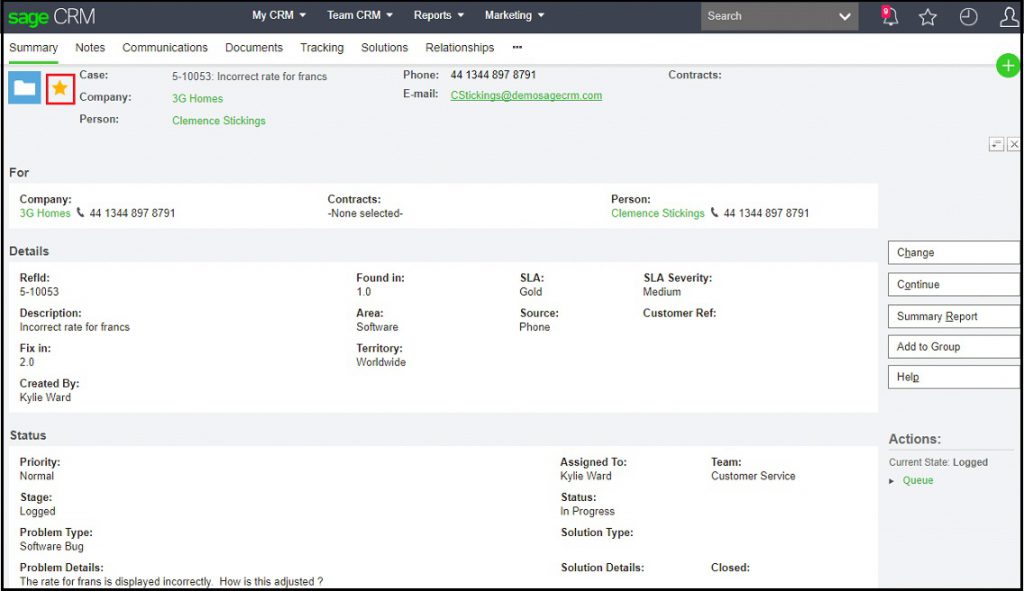Image resolution: width=1024 pixels, height=591 pixels.
Task: Close the panel with X icon
Action: pyautogui.click(x=1013, y=144)
